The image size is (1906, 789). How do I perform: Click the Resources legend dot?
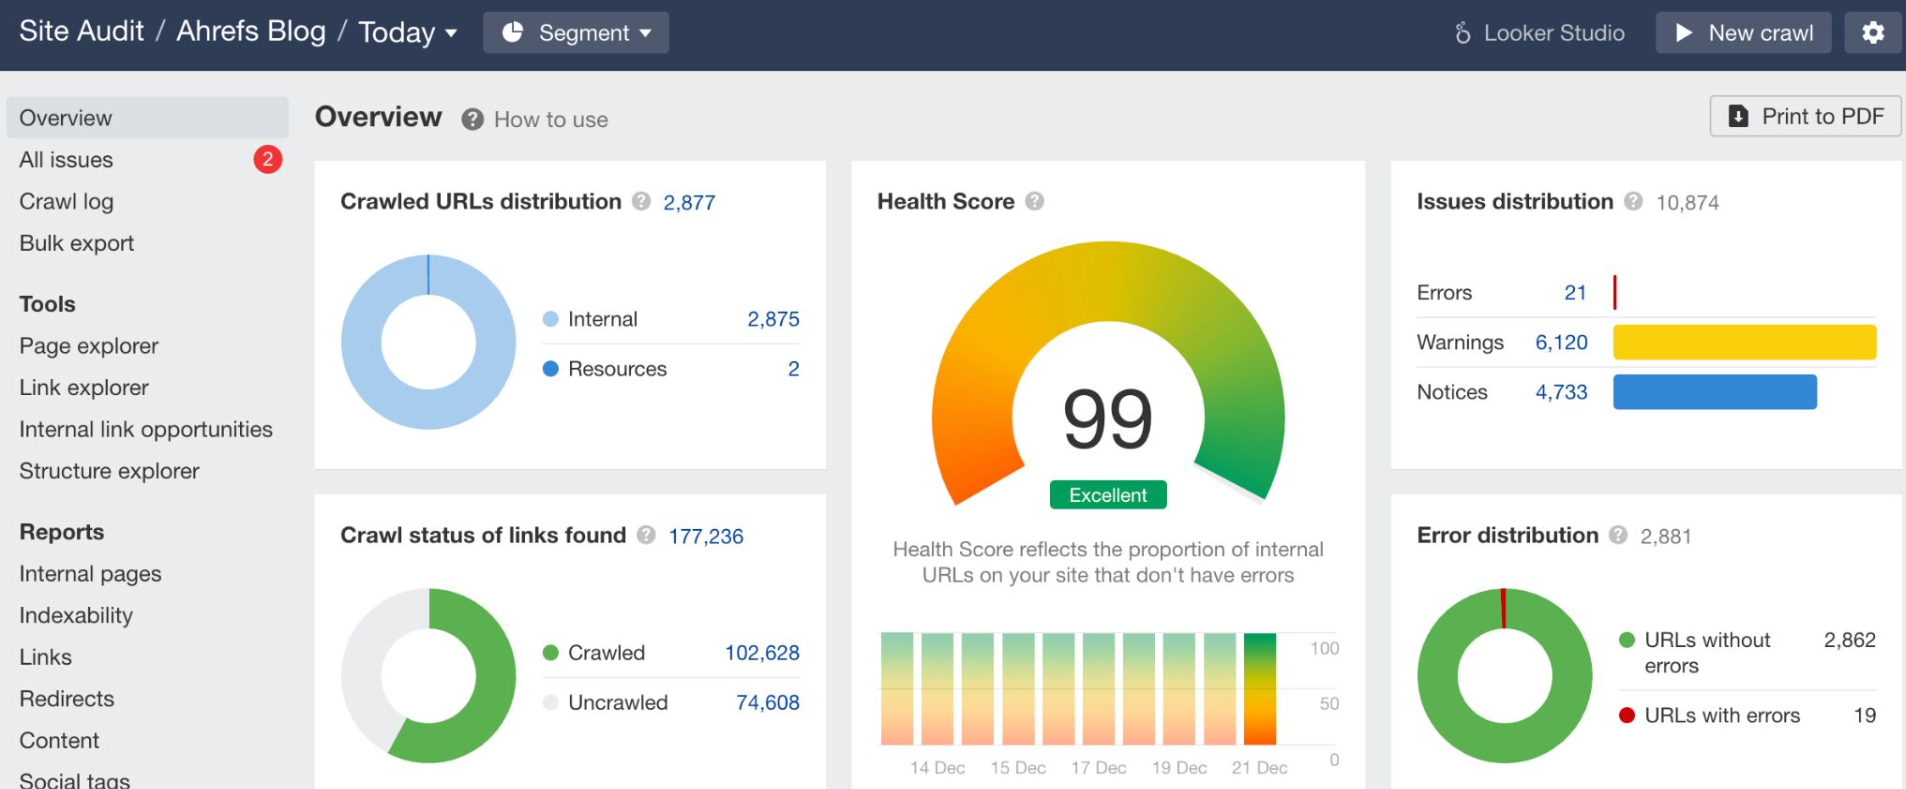(550, 369)
